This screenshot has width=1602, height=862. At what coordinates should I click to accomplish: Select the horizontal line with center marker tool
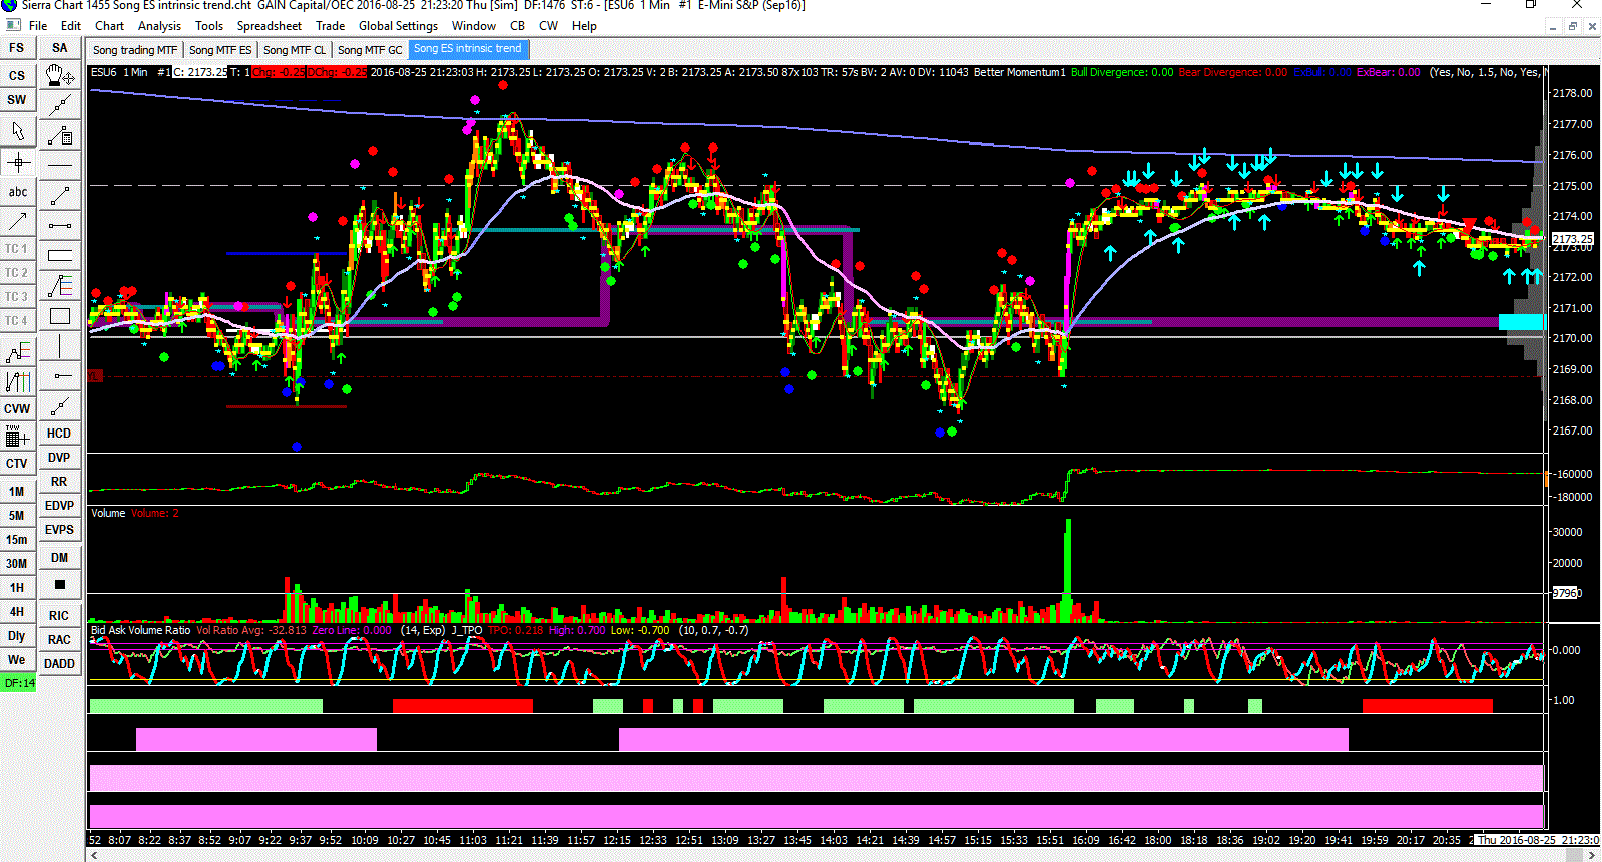tap(59, 376)
